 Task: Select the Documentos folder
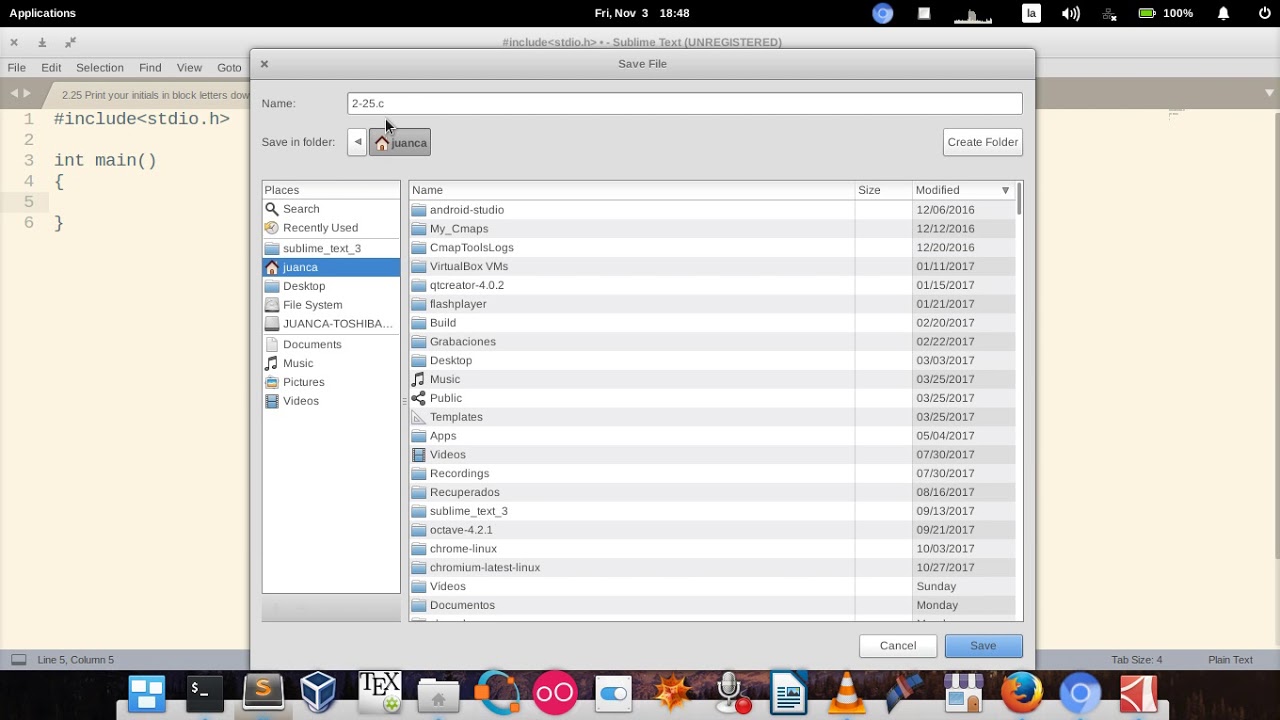tap(712, 605)
